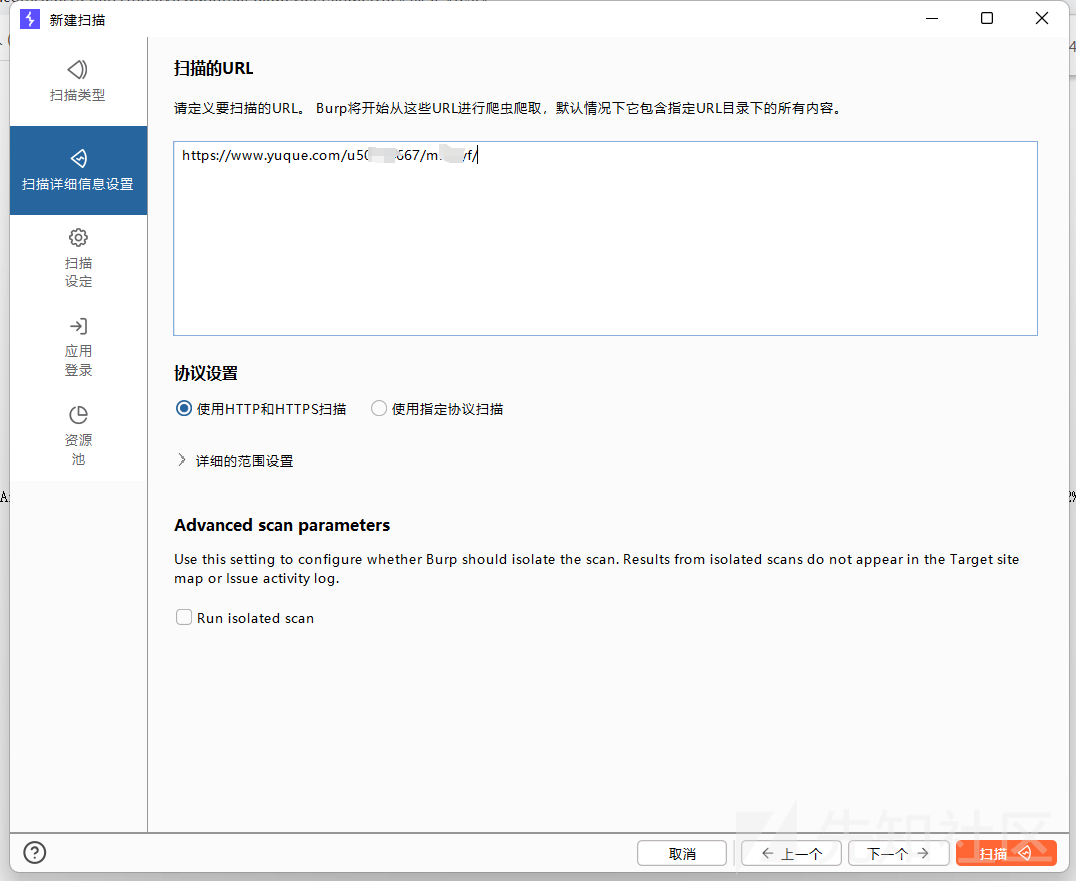The image size is (1076, 881).
Task: Go back with the 上一个 button
Action: coord(791,854)
